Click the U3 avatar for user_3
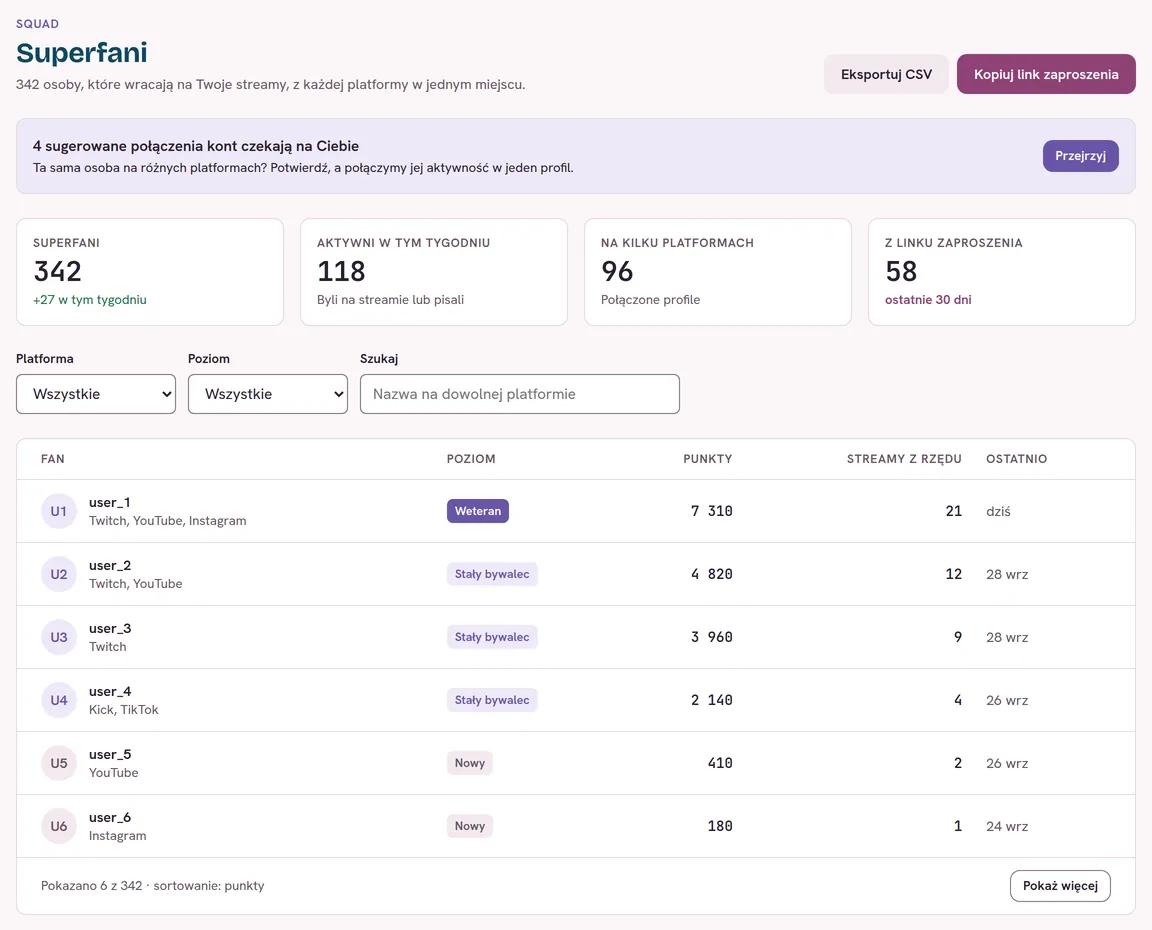Screen dimensions: 1152x930 [59, 638]
